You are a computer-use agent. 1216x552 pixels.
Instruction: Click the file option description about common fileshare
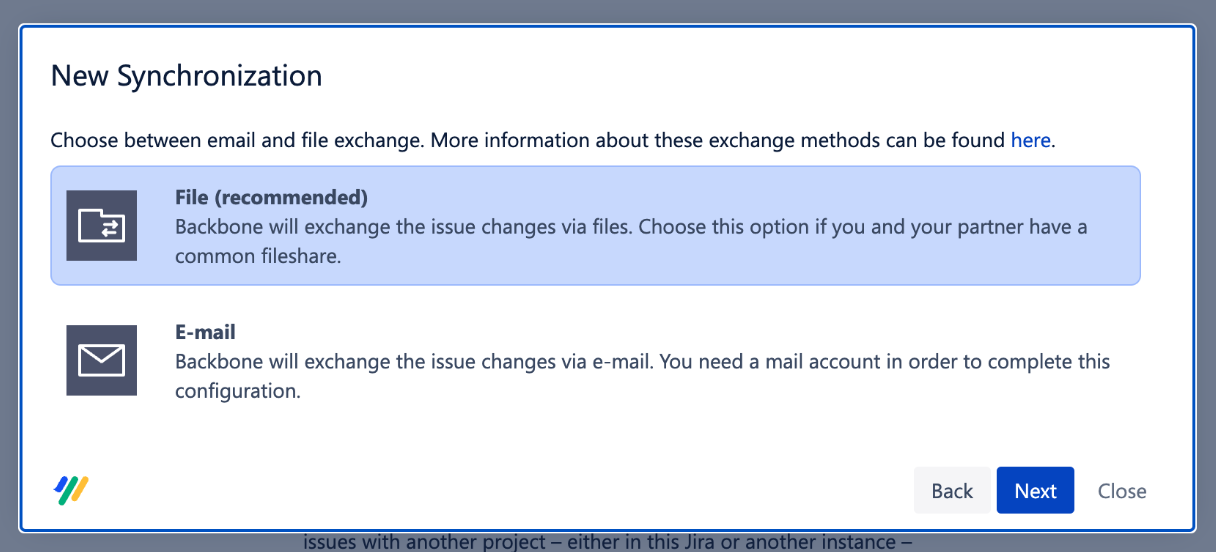coord(630,241)
